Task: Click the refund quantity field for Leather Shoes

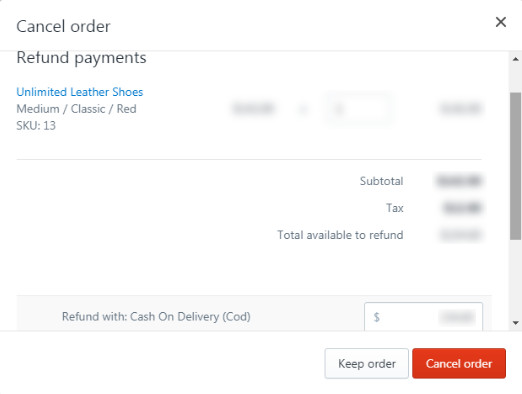Action: coord(357,109)
